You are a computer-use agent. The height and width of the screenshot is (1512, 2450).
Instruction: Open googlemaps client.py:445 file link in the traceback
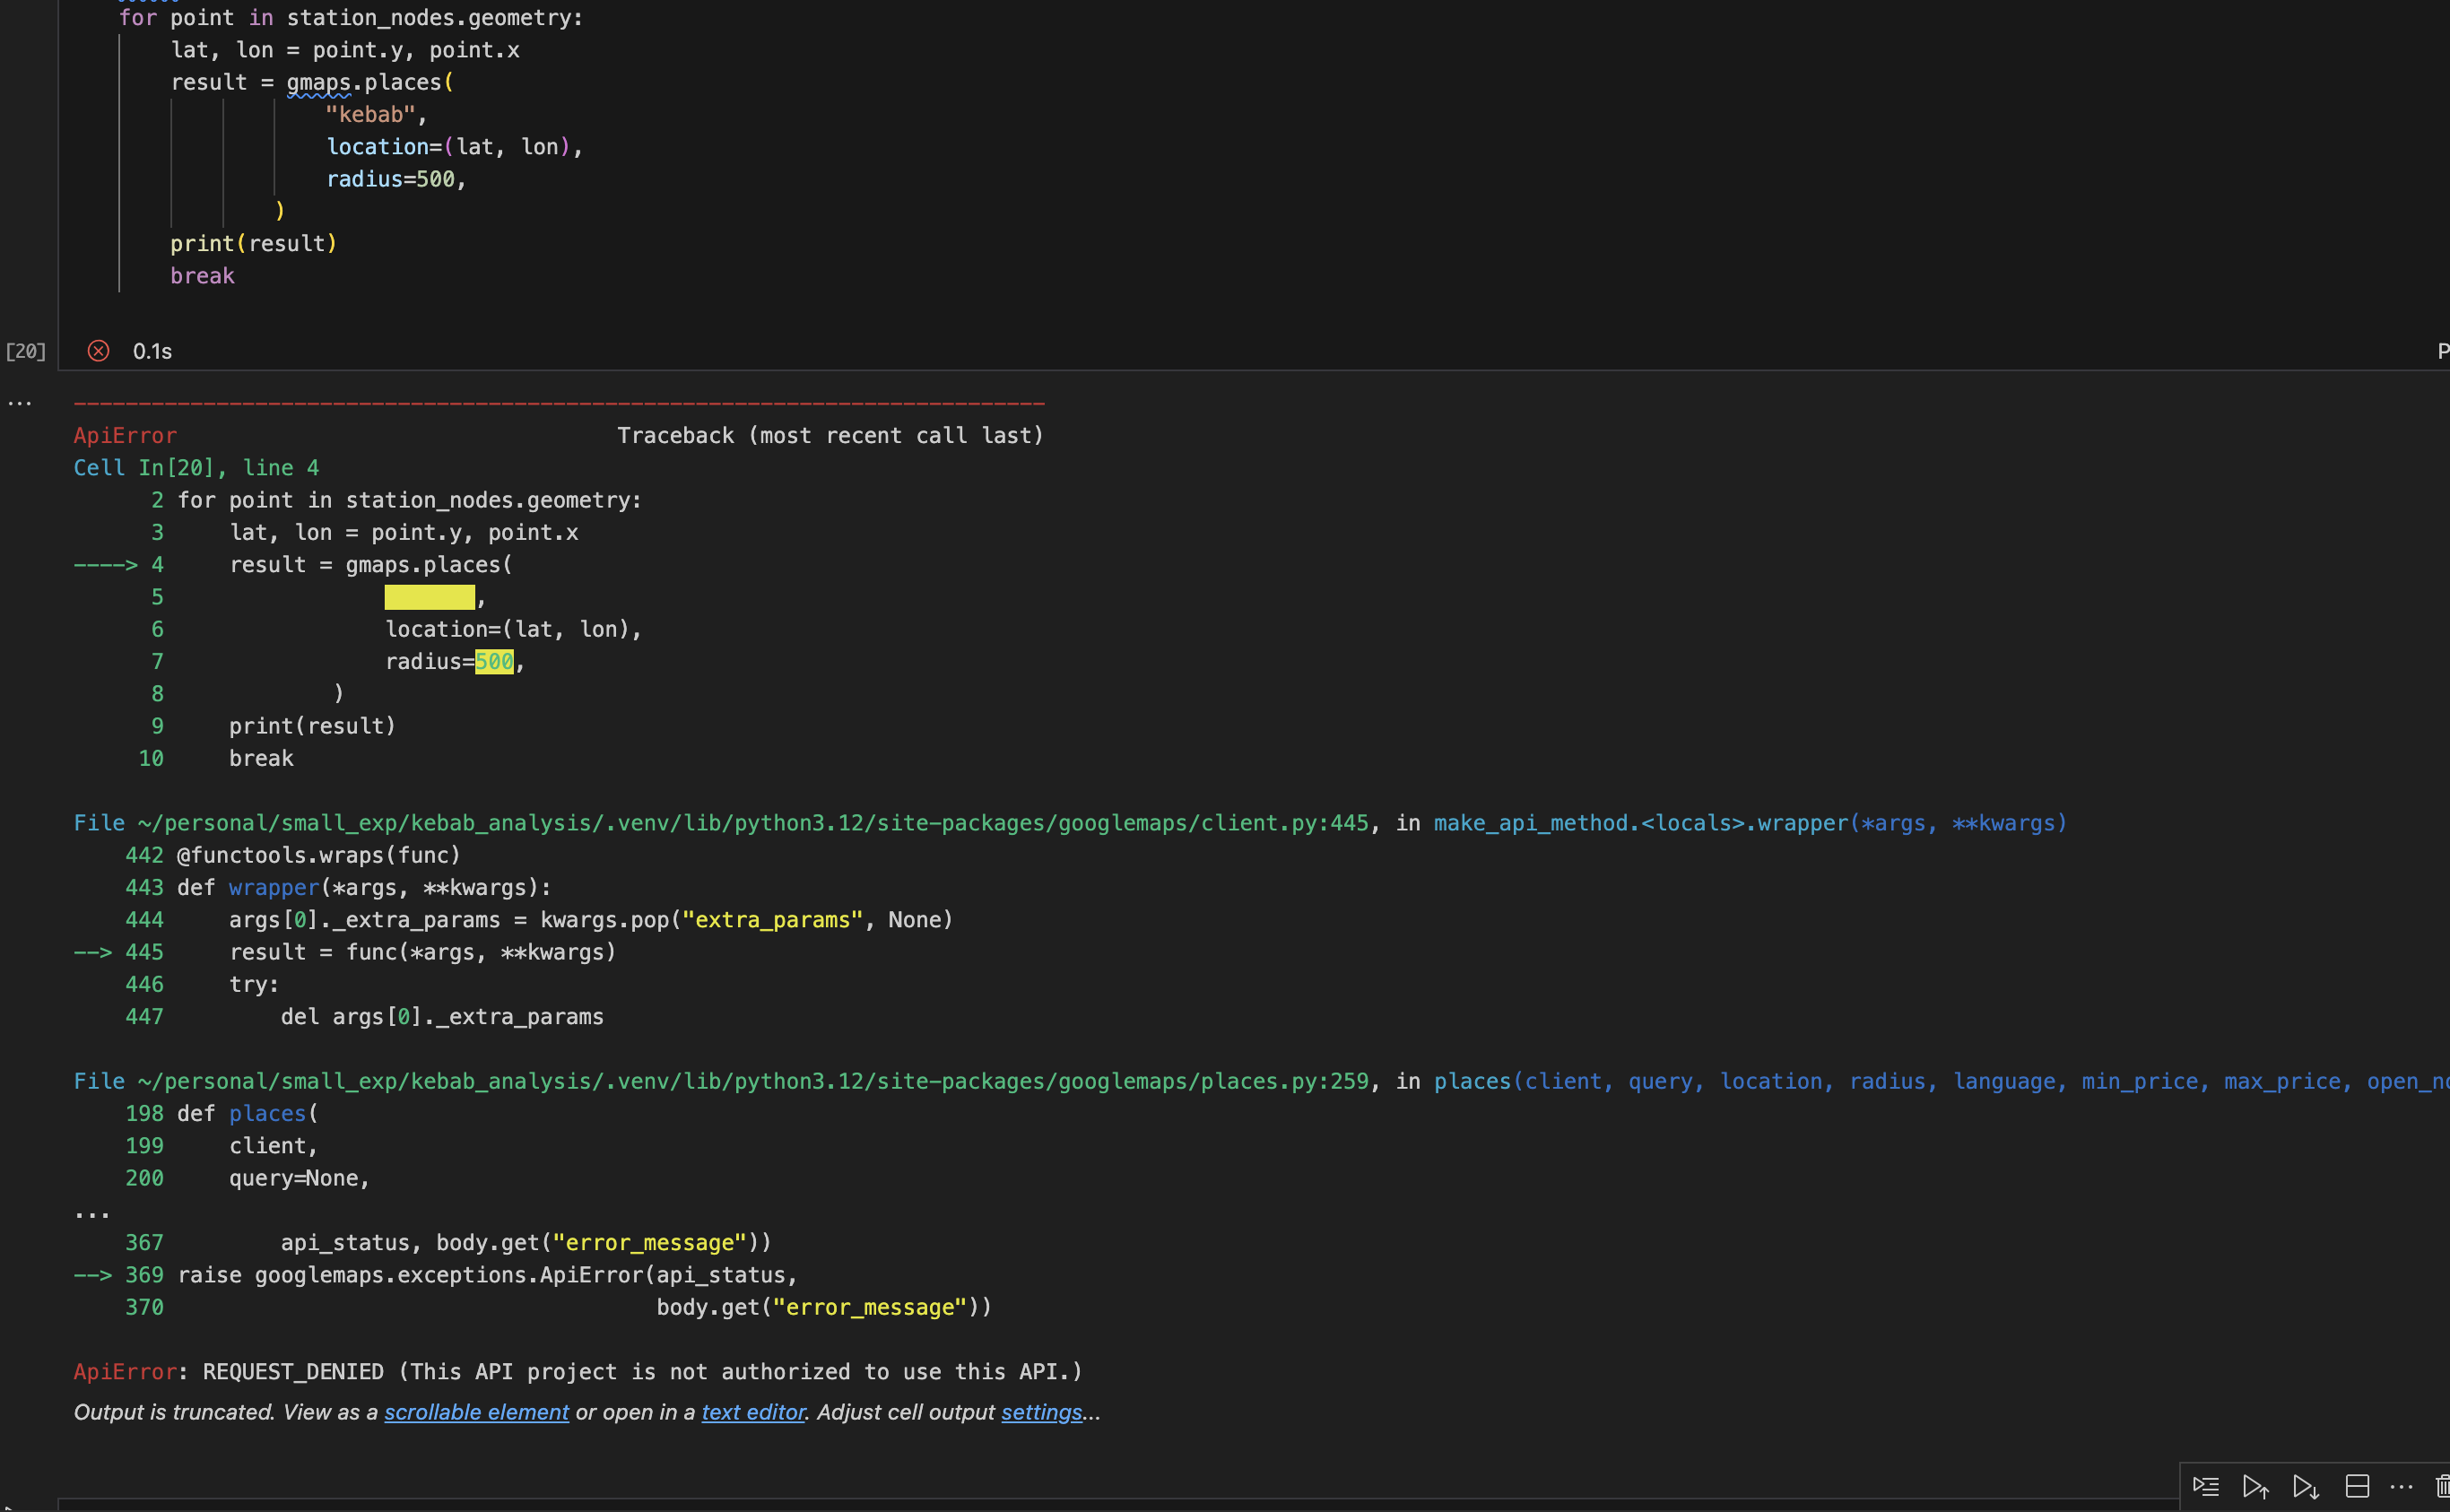pos(753,823)
